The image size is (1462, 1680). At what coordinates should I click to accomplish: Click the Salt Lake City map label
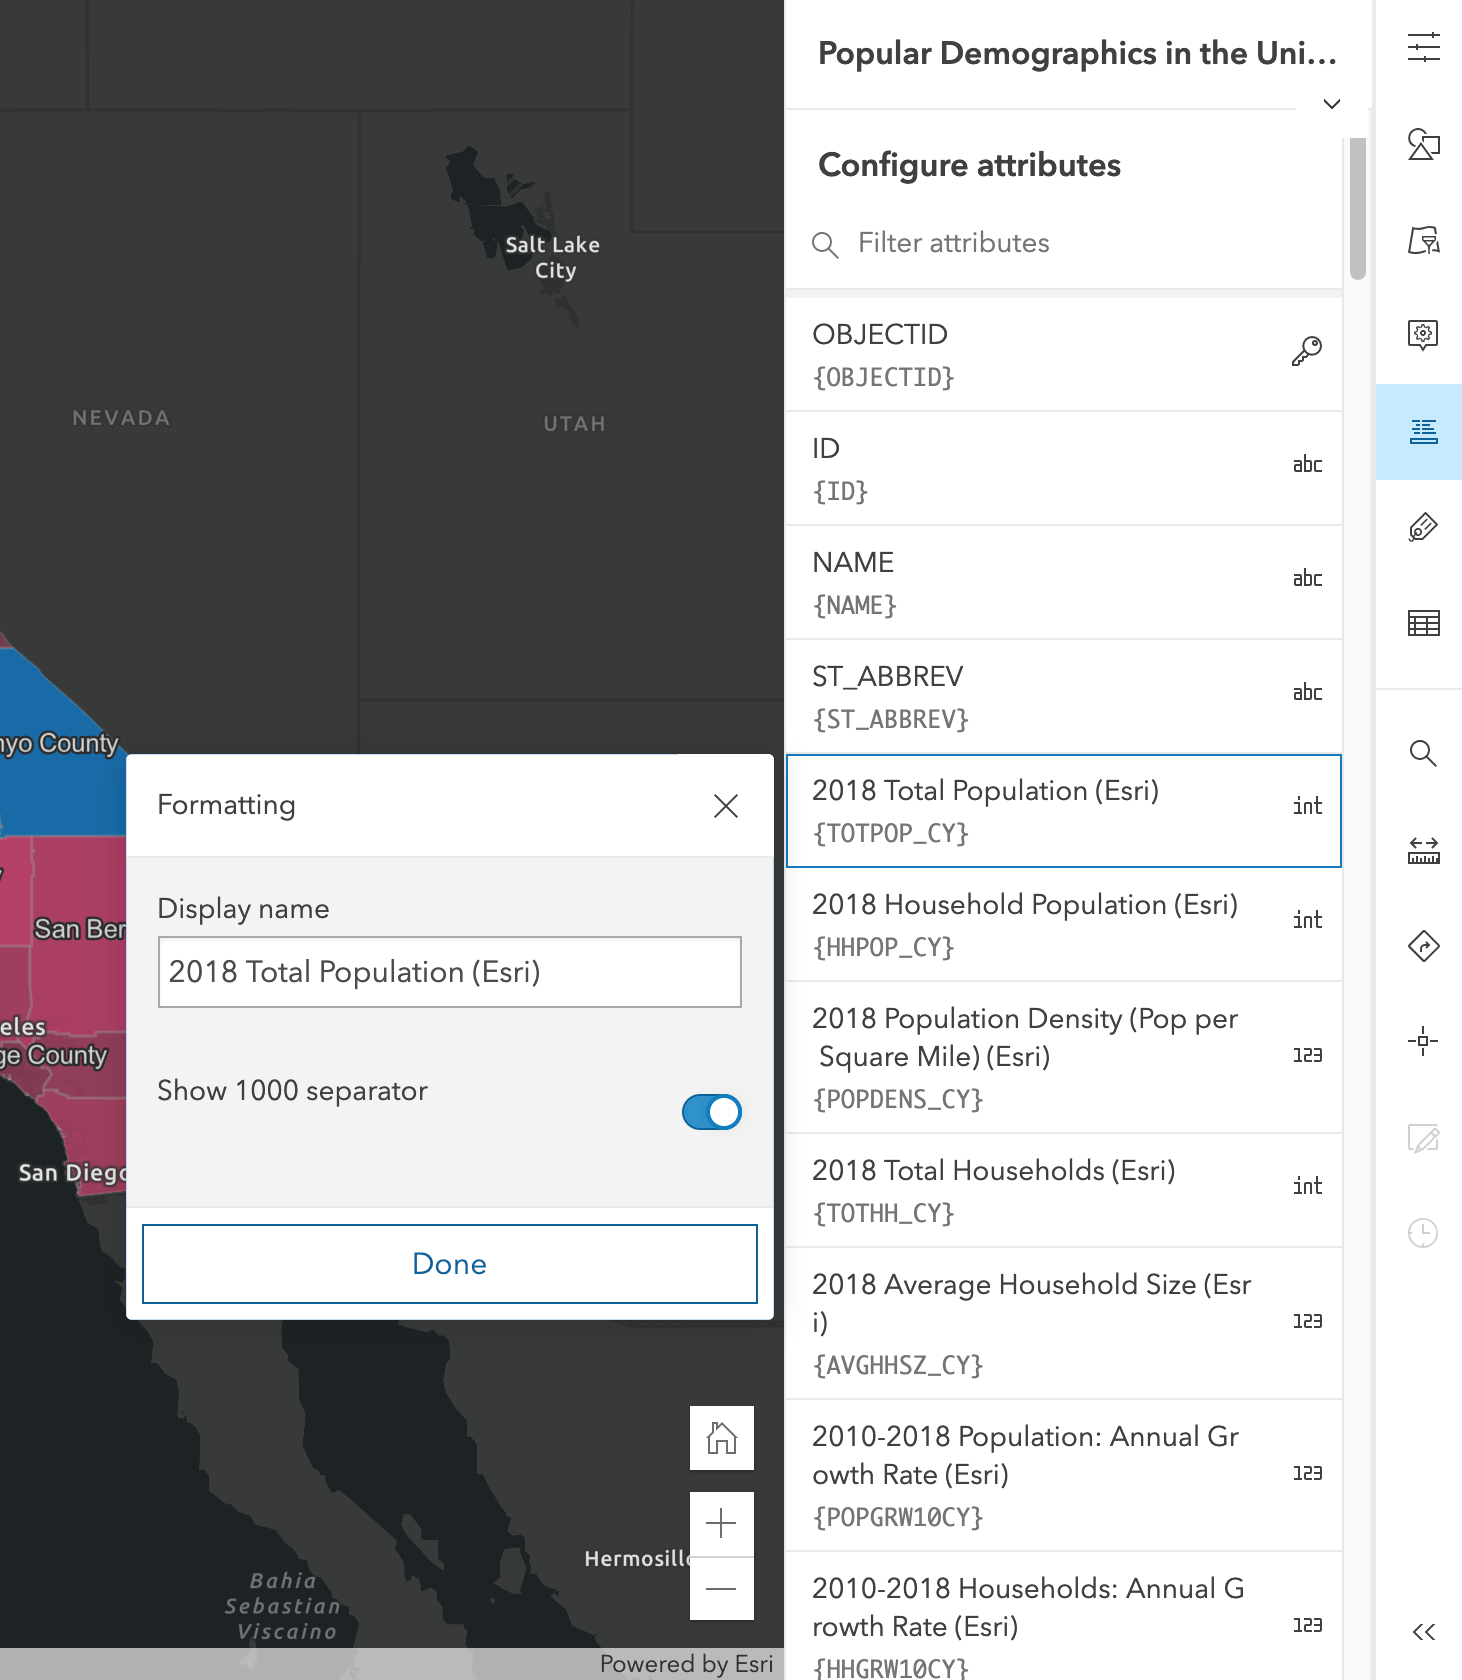click(x=553, y=257)
